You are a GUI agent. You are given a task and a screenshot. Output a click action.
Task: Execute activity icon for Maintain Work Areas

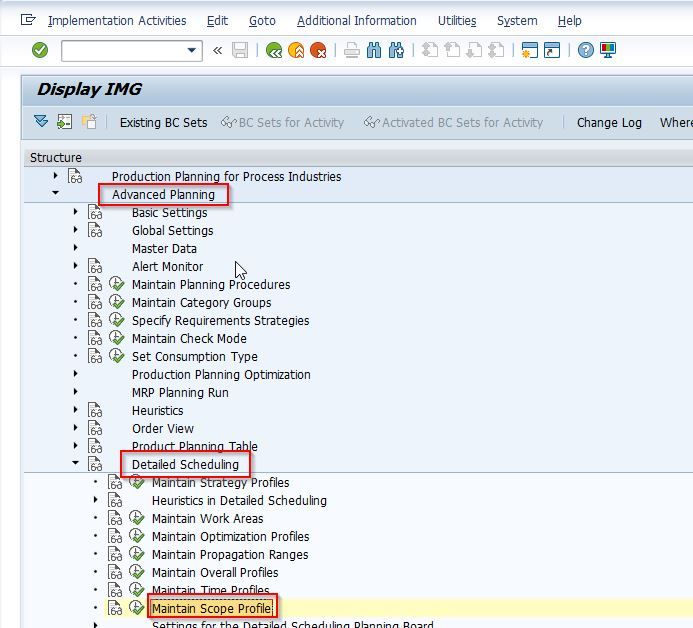point(137,518)
